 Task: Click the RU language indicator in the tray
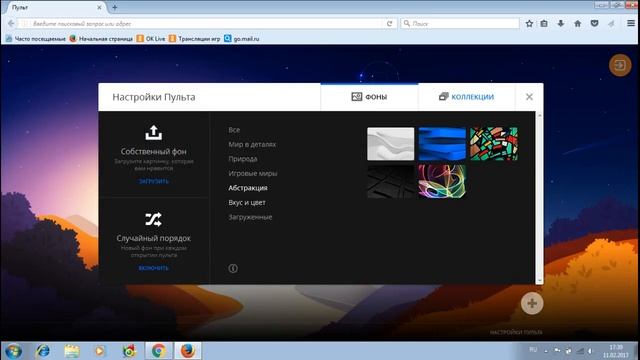(533, 350)
